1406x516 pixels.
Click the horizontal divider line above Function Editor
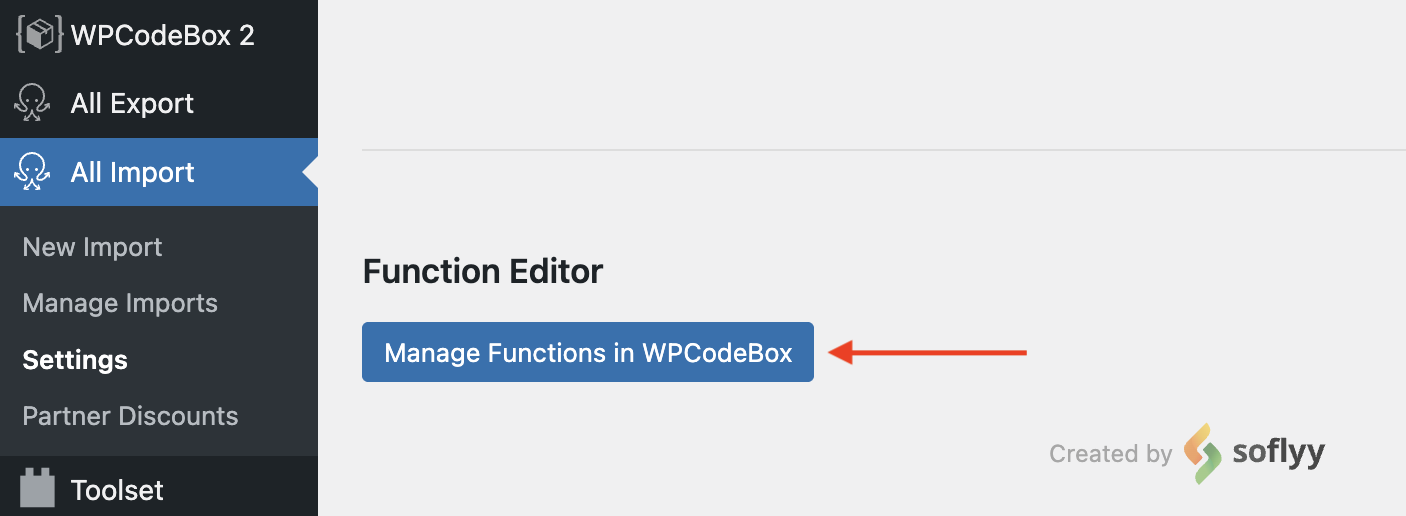[884, 150]
